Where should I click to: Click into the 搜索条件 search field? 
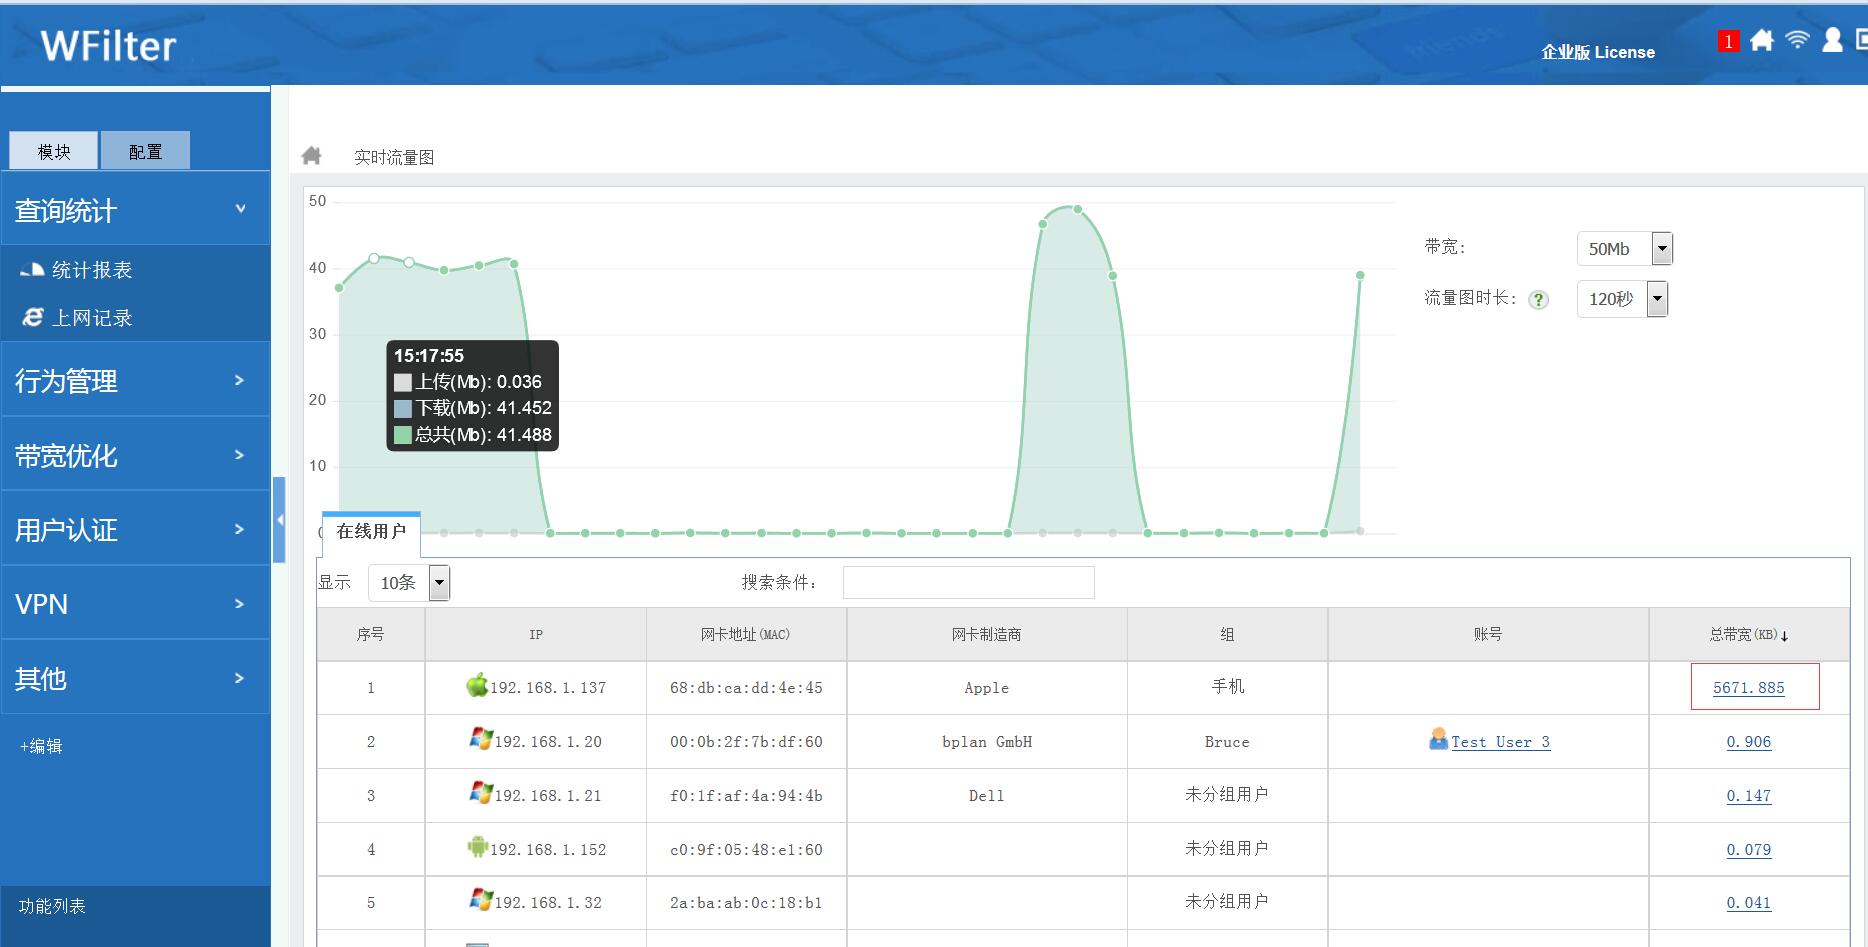tap(968, 583)
